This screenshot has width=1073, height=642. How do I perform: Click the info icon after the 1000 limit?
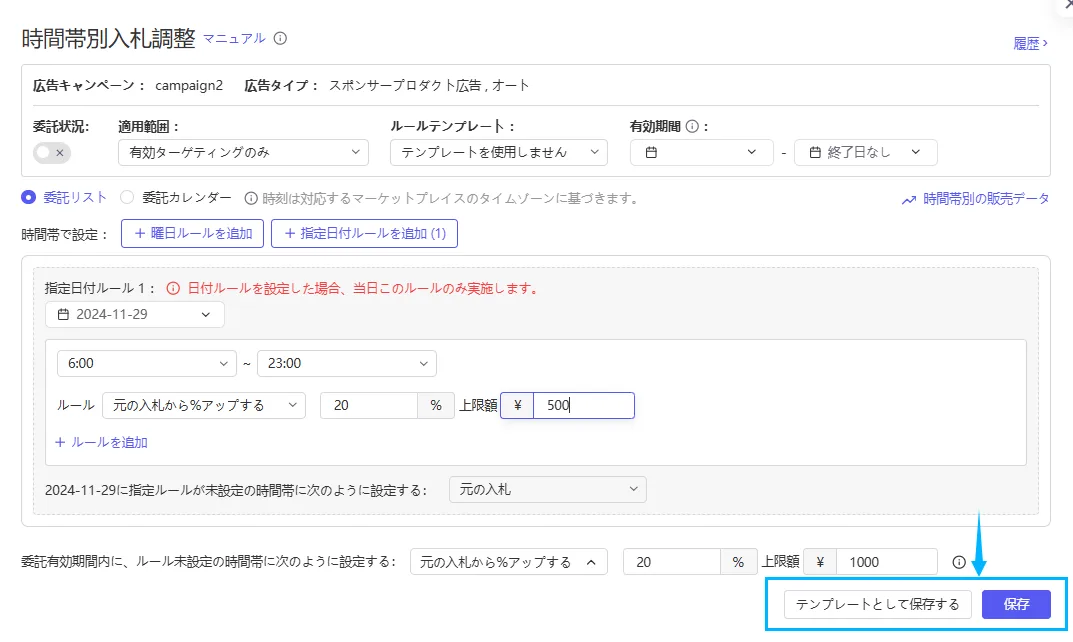point(959,562)
